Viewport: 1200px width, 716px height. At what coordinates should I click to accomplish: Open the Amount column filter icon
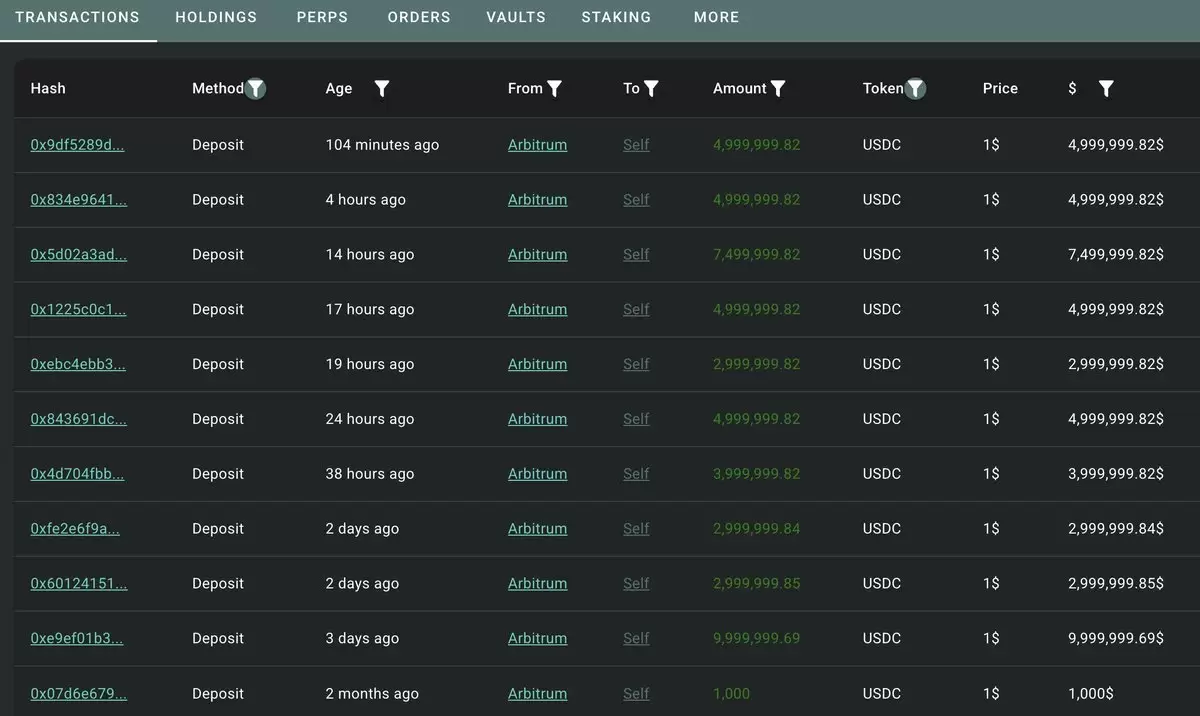[x=778, y=89]
